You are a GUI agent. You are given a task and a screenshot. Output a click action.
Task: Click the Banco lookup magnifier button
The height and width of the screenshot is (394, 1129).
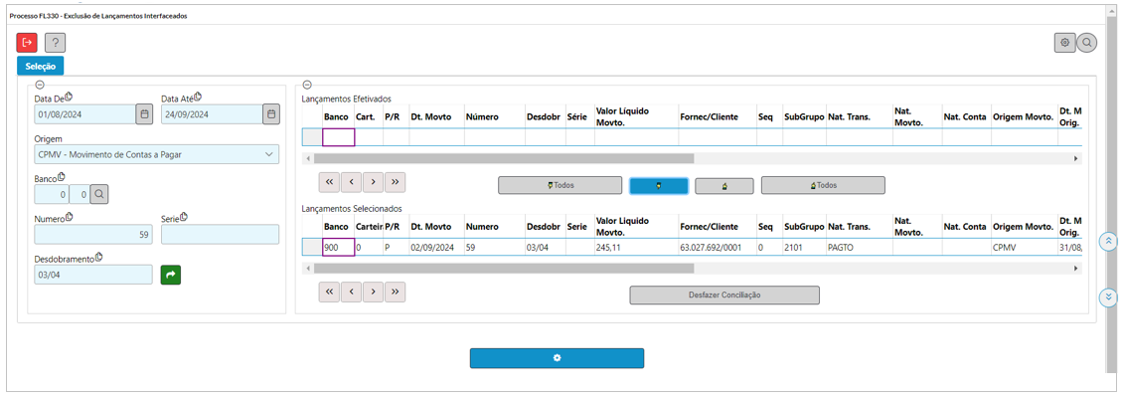pyautogui.click(x=99, y=194)
